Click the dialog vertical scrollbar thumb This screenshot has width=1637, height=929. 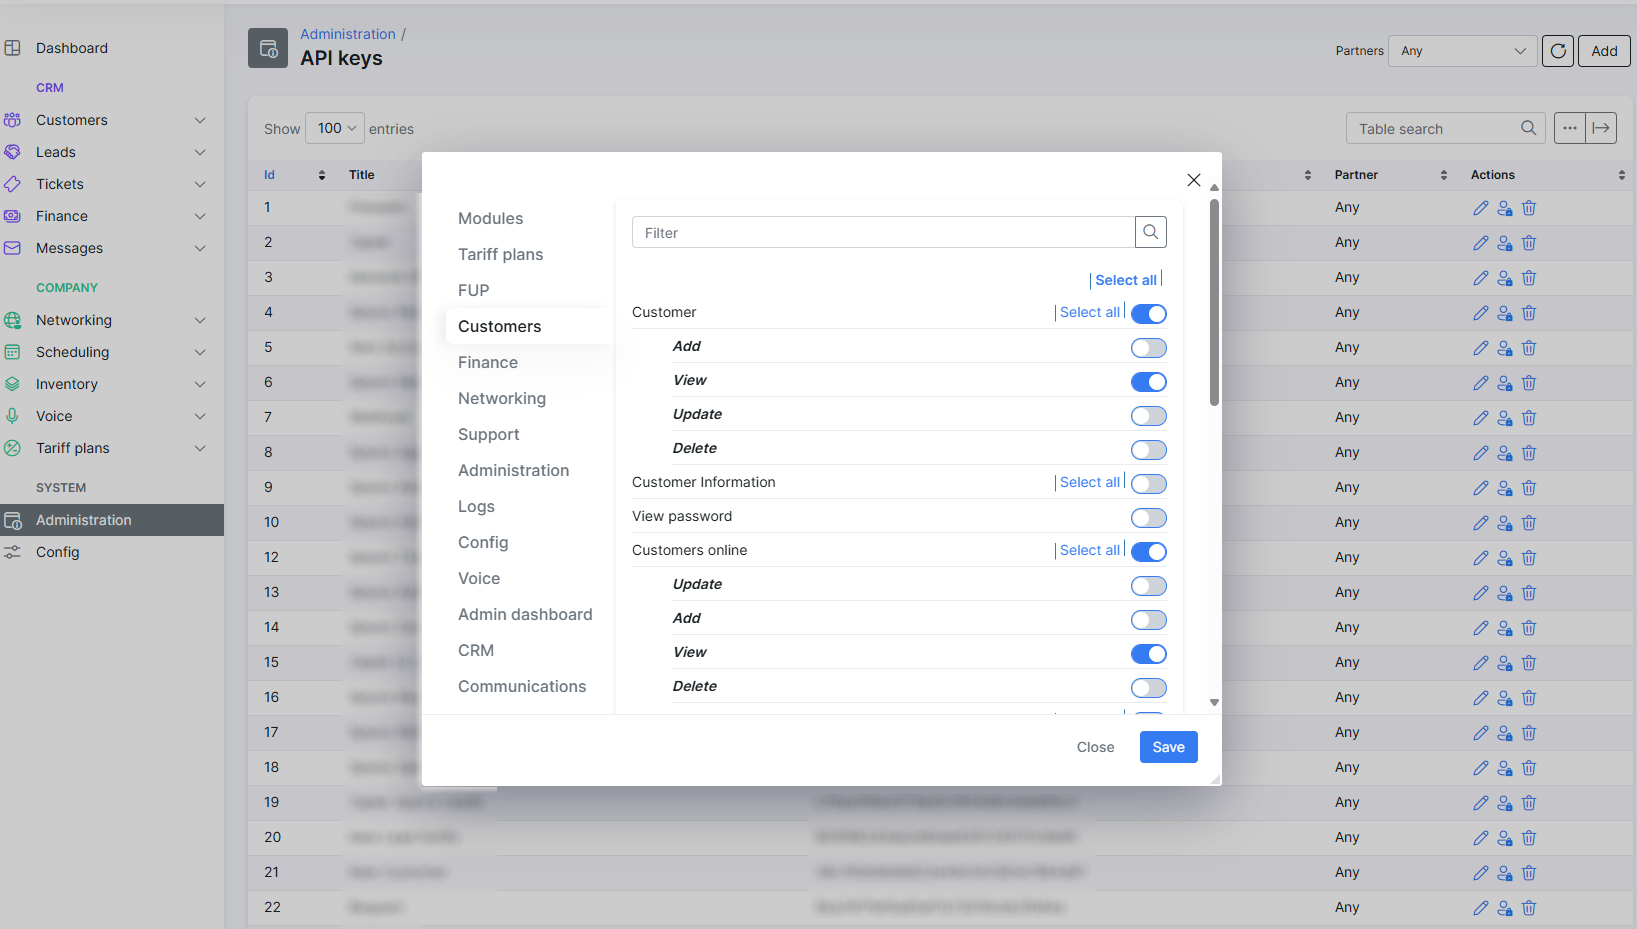[1214, 302]
